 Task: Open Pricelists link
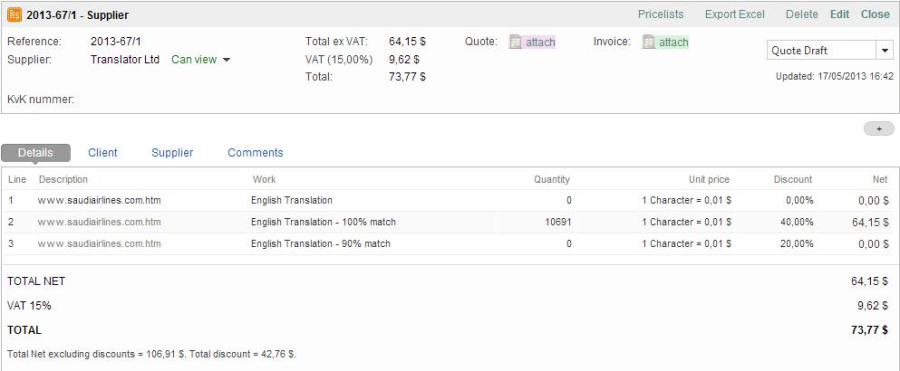pos(661,14)
